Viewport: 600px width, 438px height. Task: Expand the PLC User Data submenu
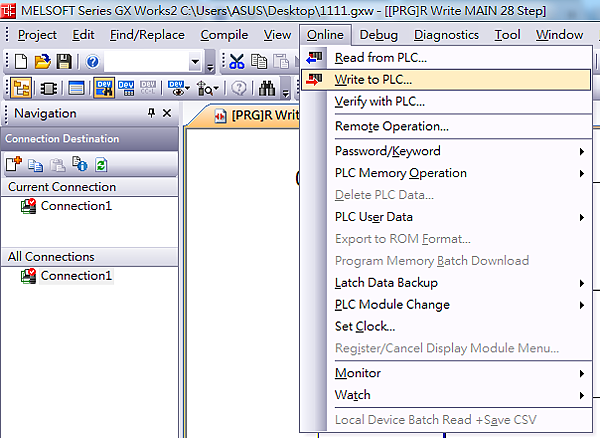(446, 217)
